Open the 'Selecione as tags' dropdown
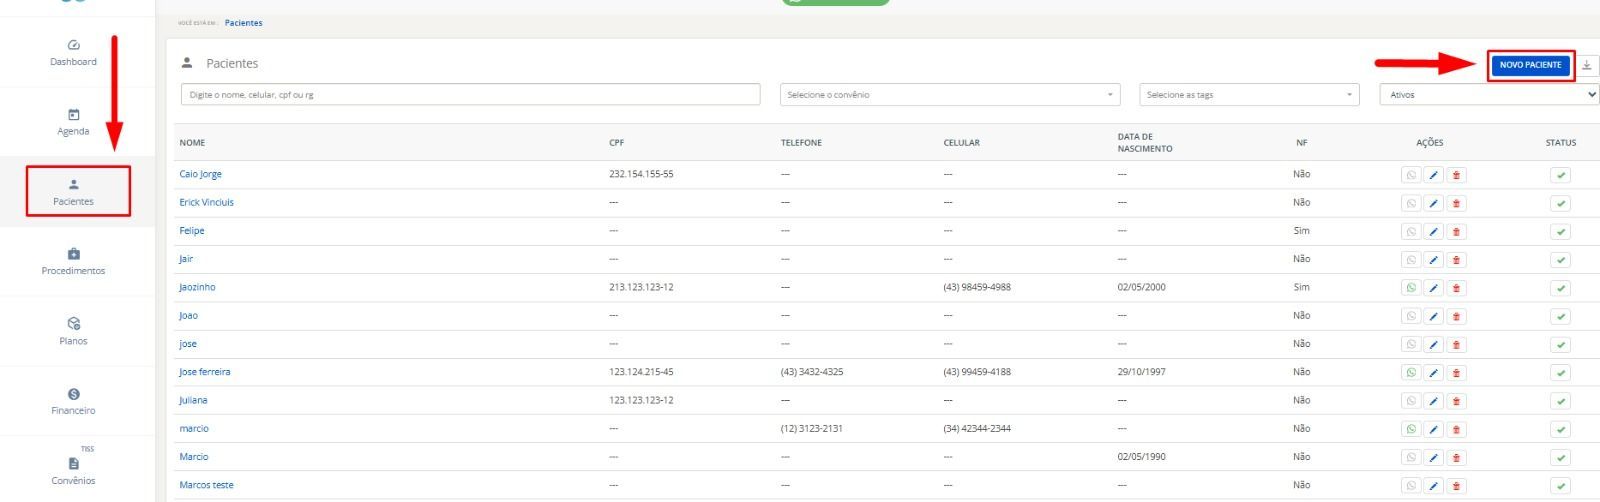The height and width of the screenshot is (502, 1600). pyautogui.click(x=1249, y=95)
